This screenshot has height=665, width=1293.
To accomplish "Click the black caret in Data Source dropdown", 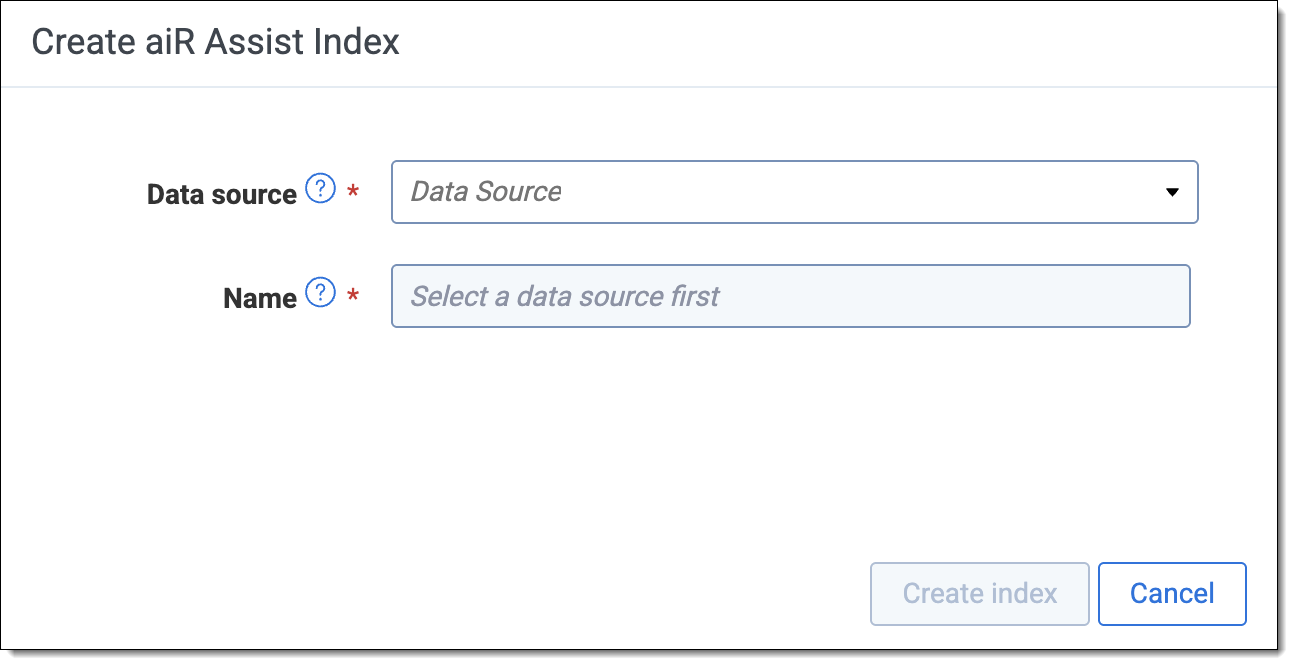I will click(1173, 192).
